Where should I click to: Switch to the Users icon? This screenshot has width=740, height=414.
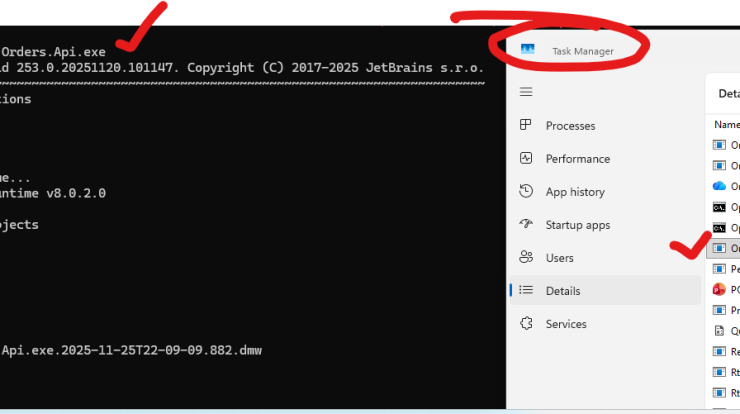click(526, 258)
